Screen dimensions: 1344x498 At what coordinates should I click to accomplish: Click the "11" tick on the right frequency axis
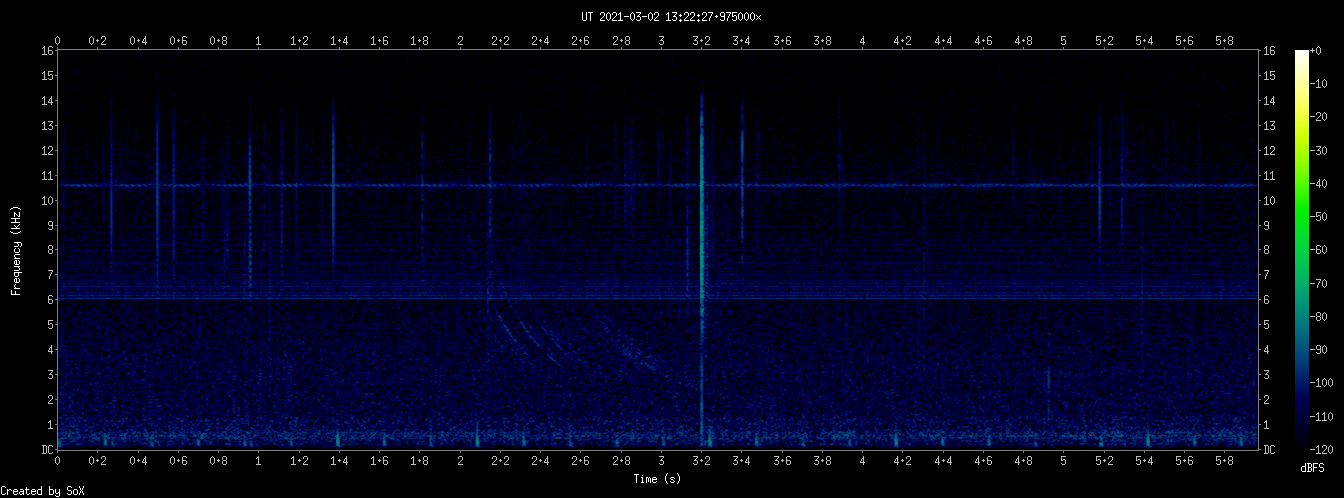tap(1269, 176)
